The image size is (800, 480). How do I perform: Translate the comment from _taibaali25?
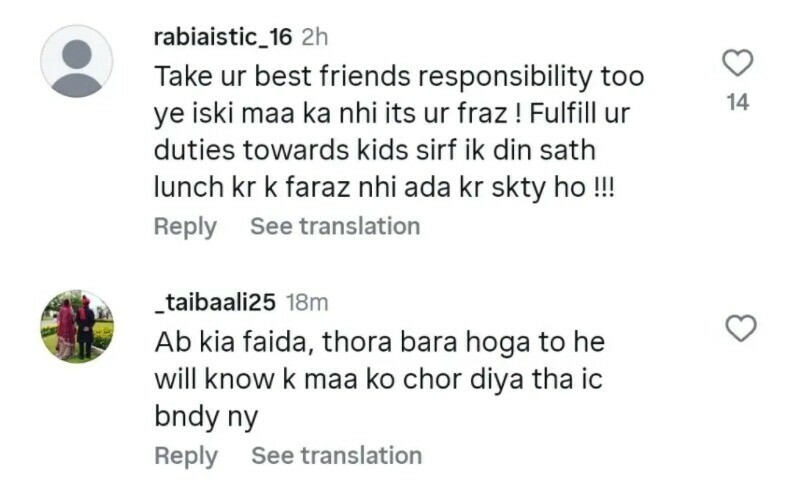click(x=336, y=456)
